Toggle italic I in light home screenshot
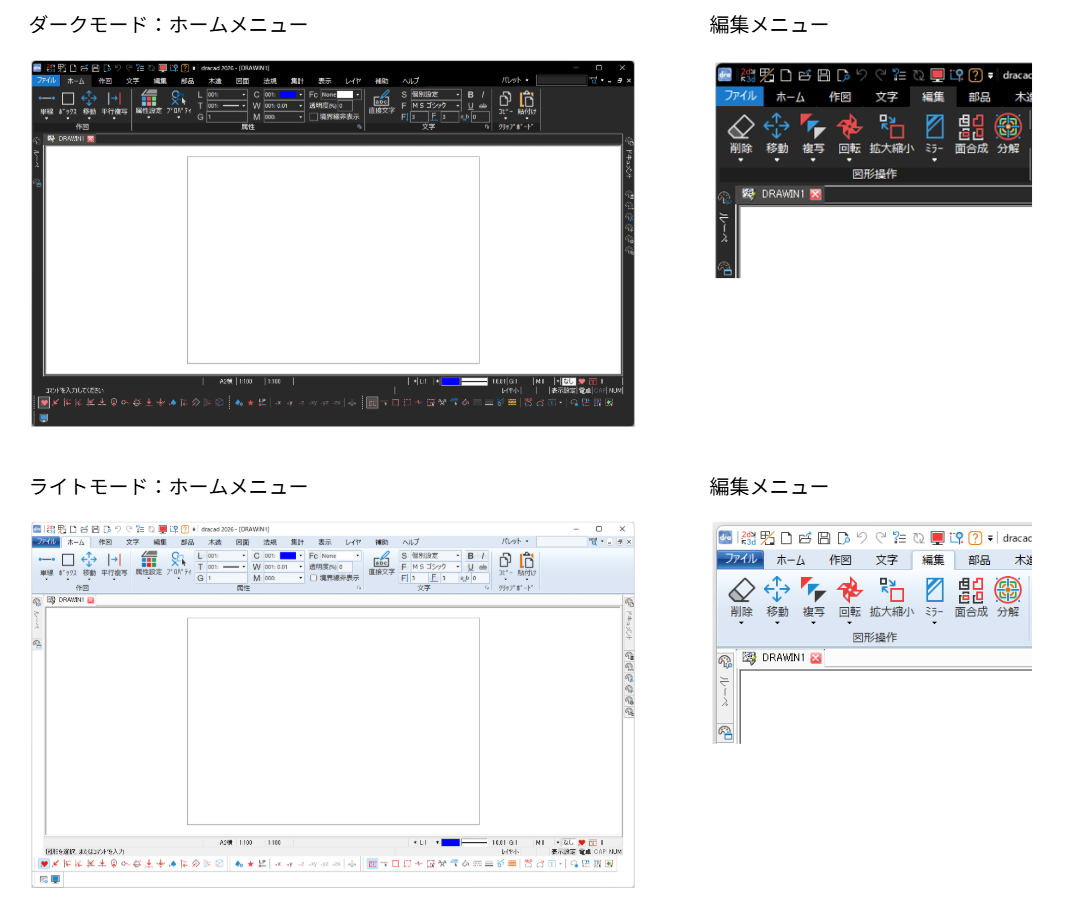Viewport: 1068px width, 915px height. coord(483,556)
